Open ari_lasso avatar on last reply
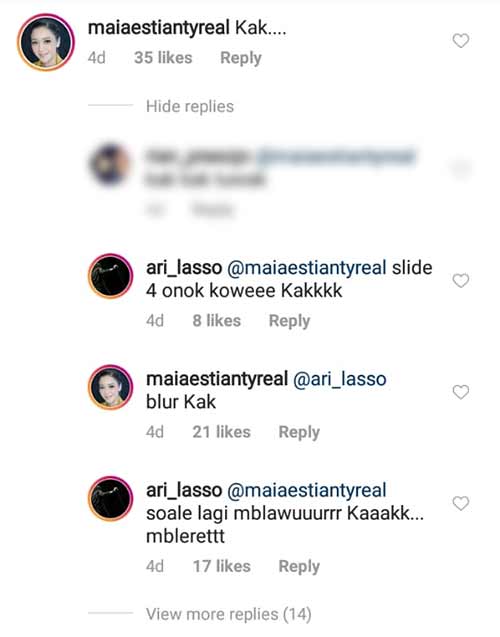 (110, 499)
